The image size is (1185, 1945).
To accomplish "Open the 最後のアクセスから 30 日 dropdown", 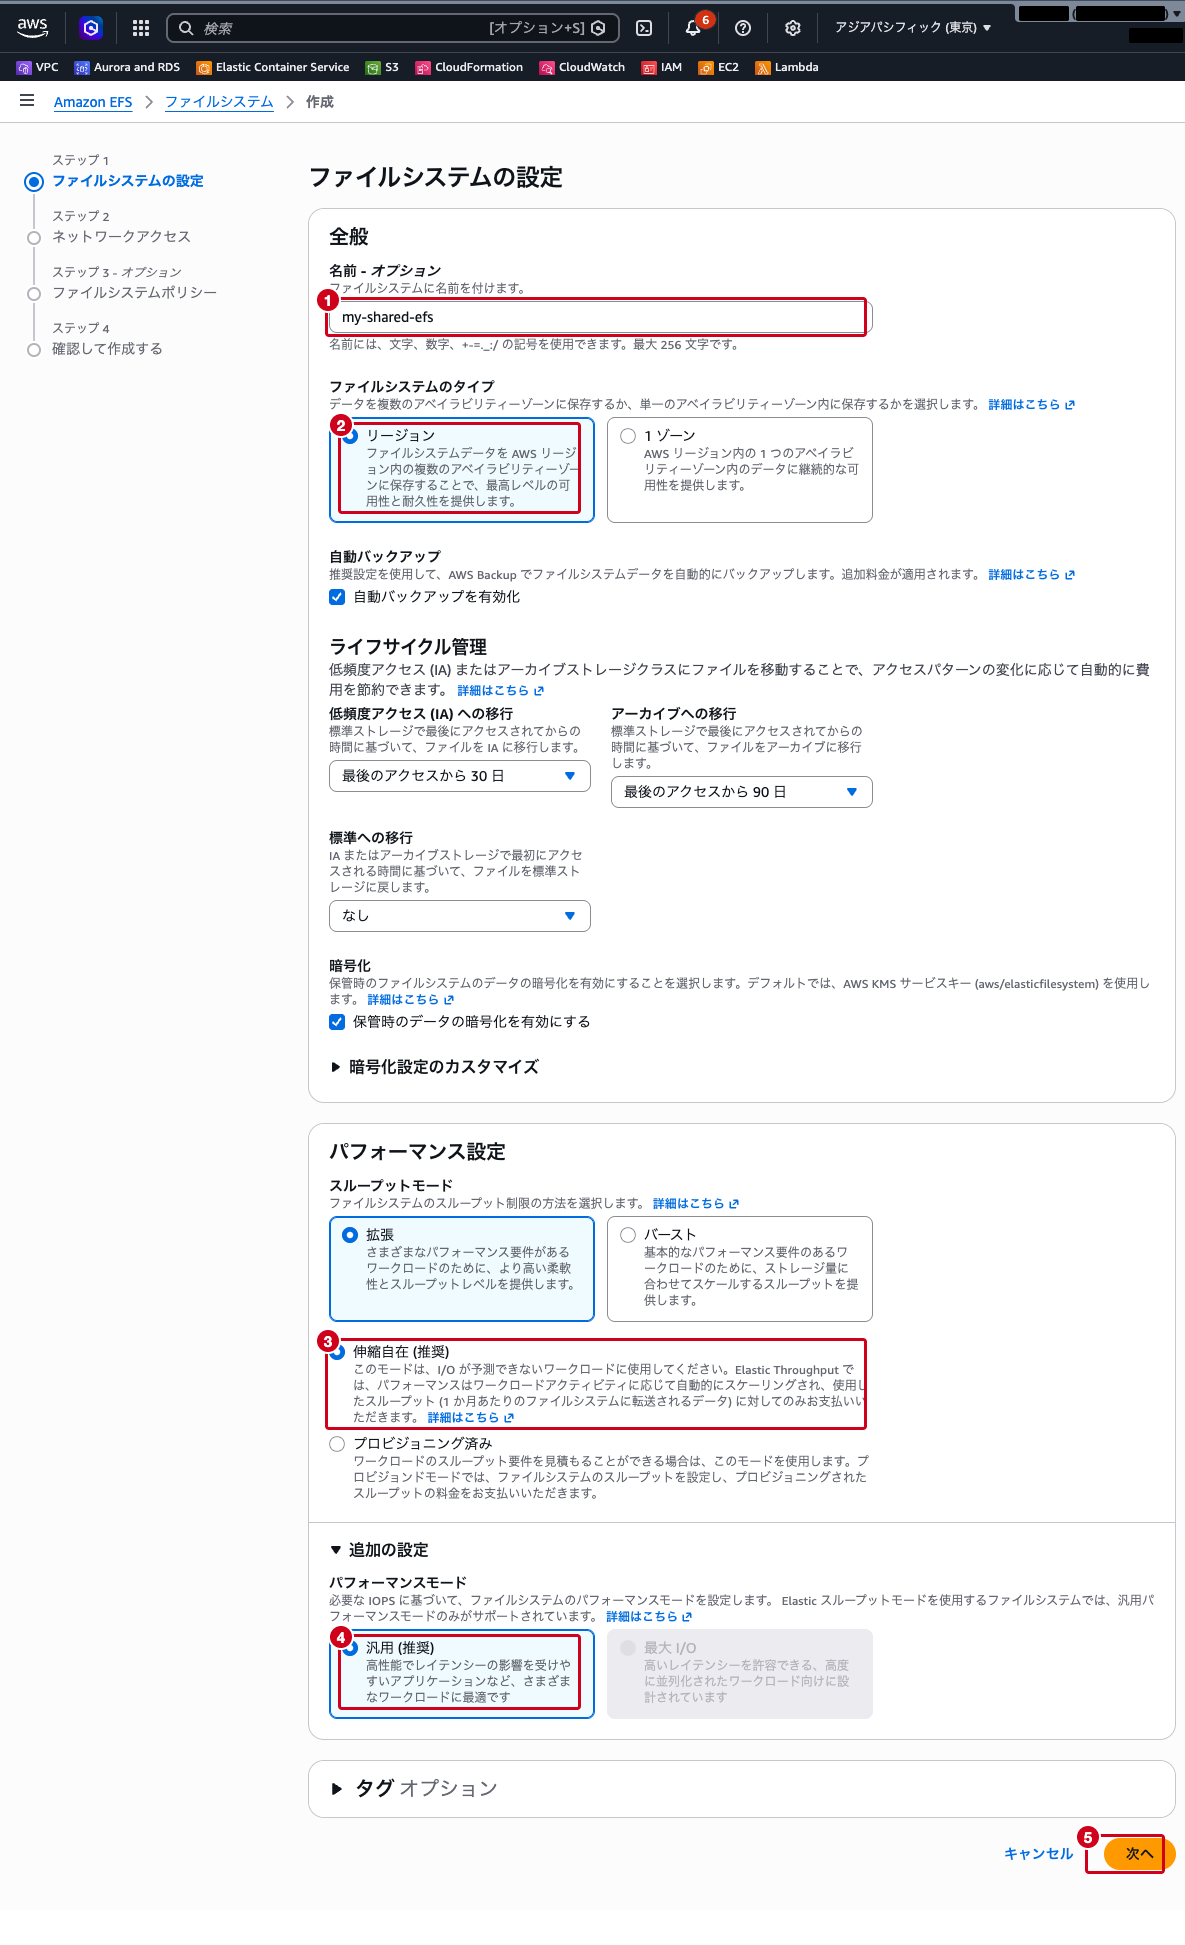I will (x=460, y=776).
